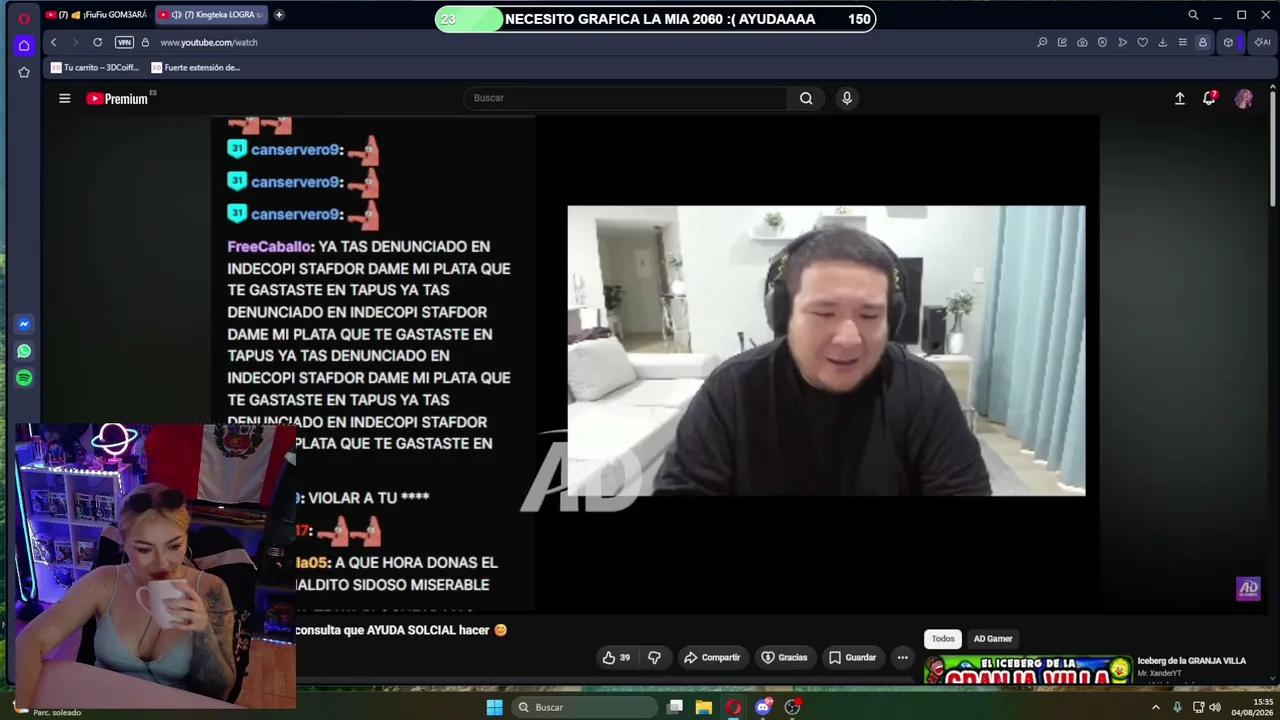Open the Iceberg de la GRANJA VILLA title
The width and height of the screenshot is (1280, 720).
(x=1192, y=661)
